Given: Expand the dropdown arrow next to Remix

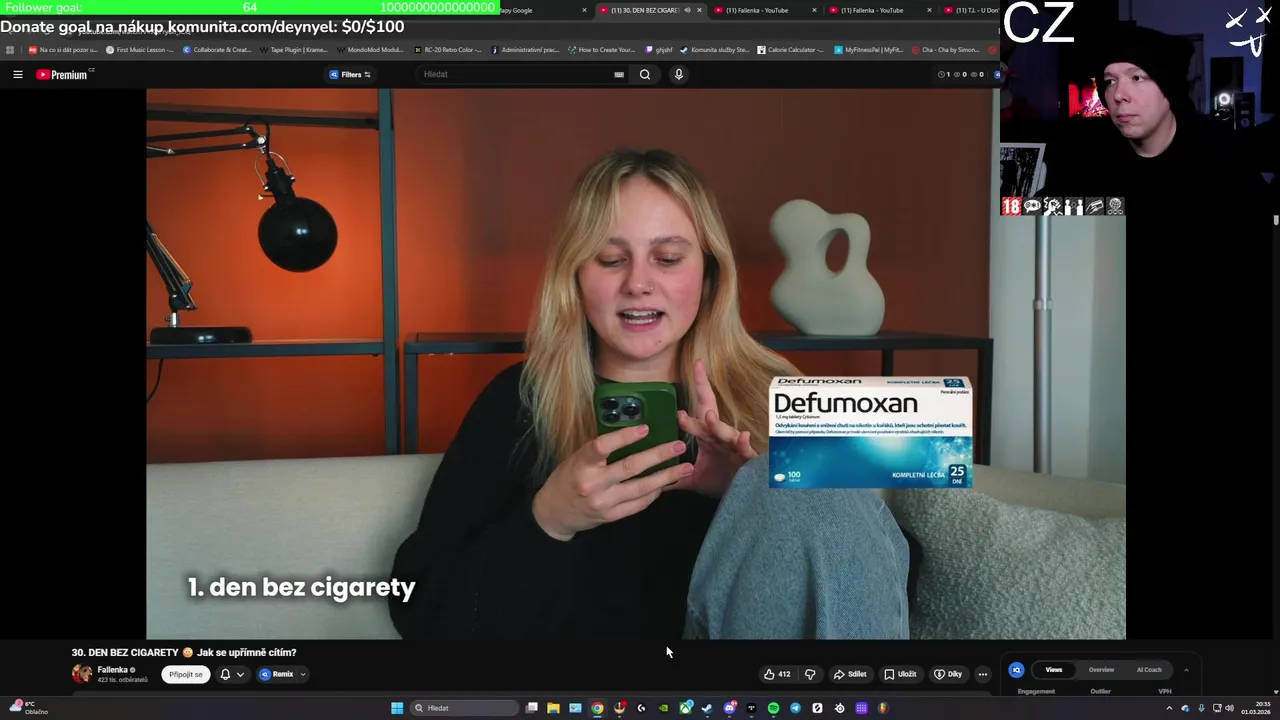Looking at the screenshot, I should pos(302,674).
